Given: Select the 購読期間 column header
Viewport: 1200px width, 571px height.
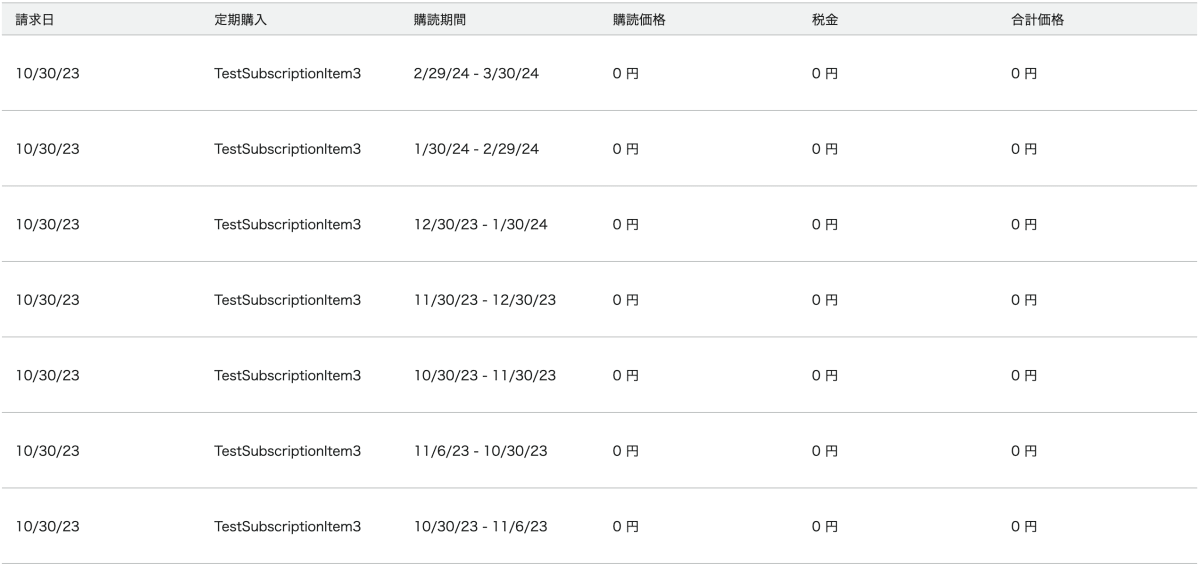Looking at the screenshot, I should [439, 20].
